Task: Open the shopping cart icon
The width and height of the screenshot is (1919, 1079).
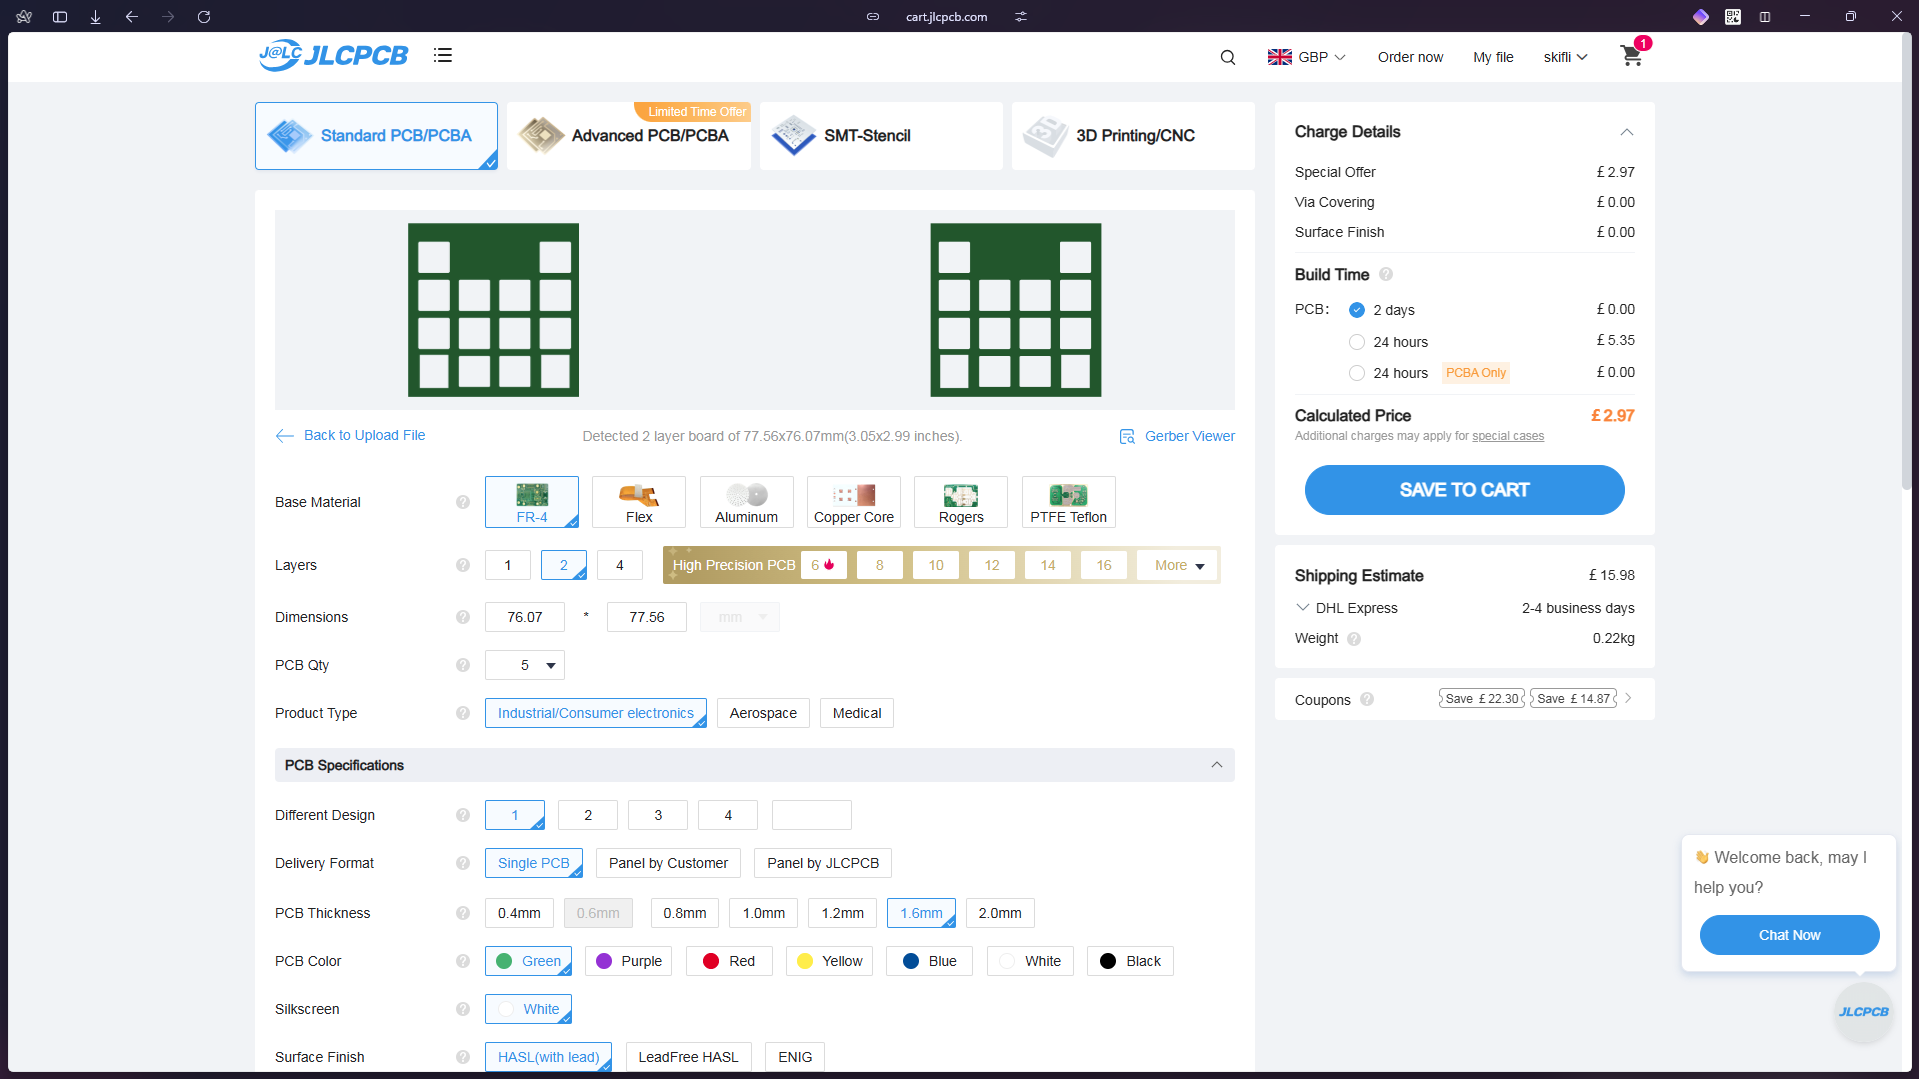Action: [x=1631, y=56]
